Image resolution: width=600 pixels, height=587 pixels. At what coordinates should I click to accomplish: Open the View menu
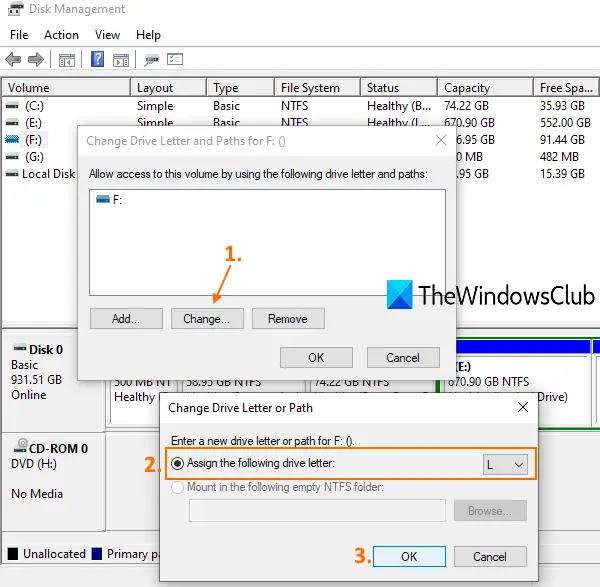pos(108,35)
